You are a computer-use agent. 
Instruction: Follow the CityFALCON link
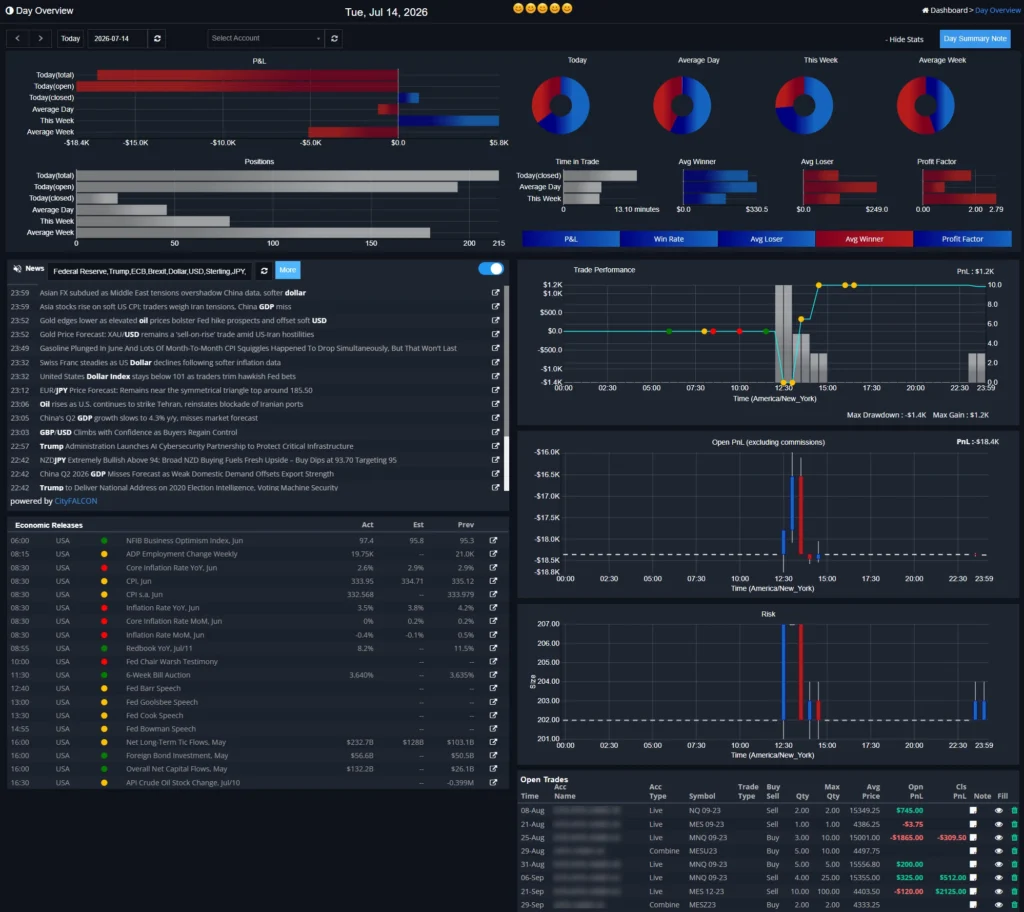[x=76, y=502]
